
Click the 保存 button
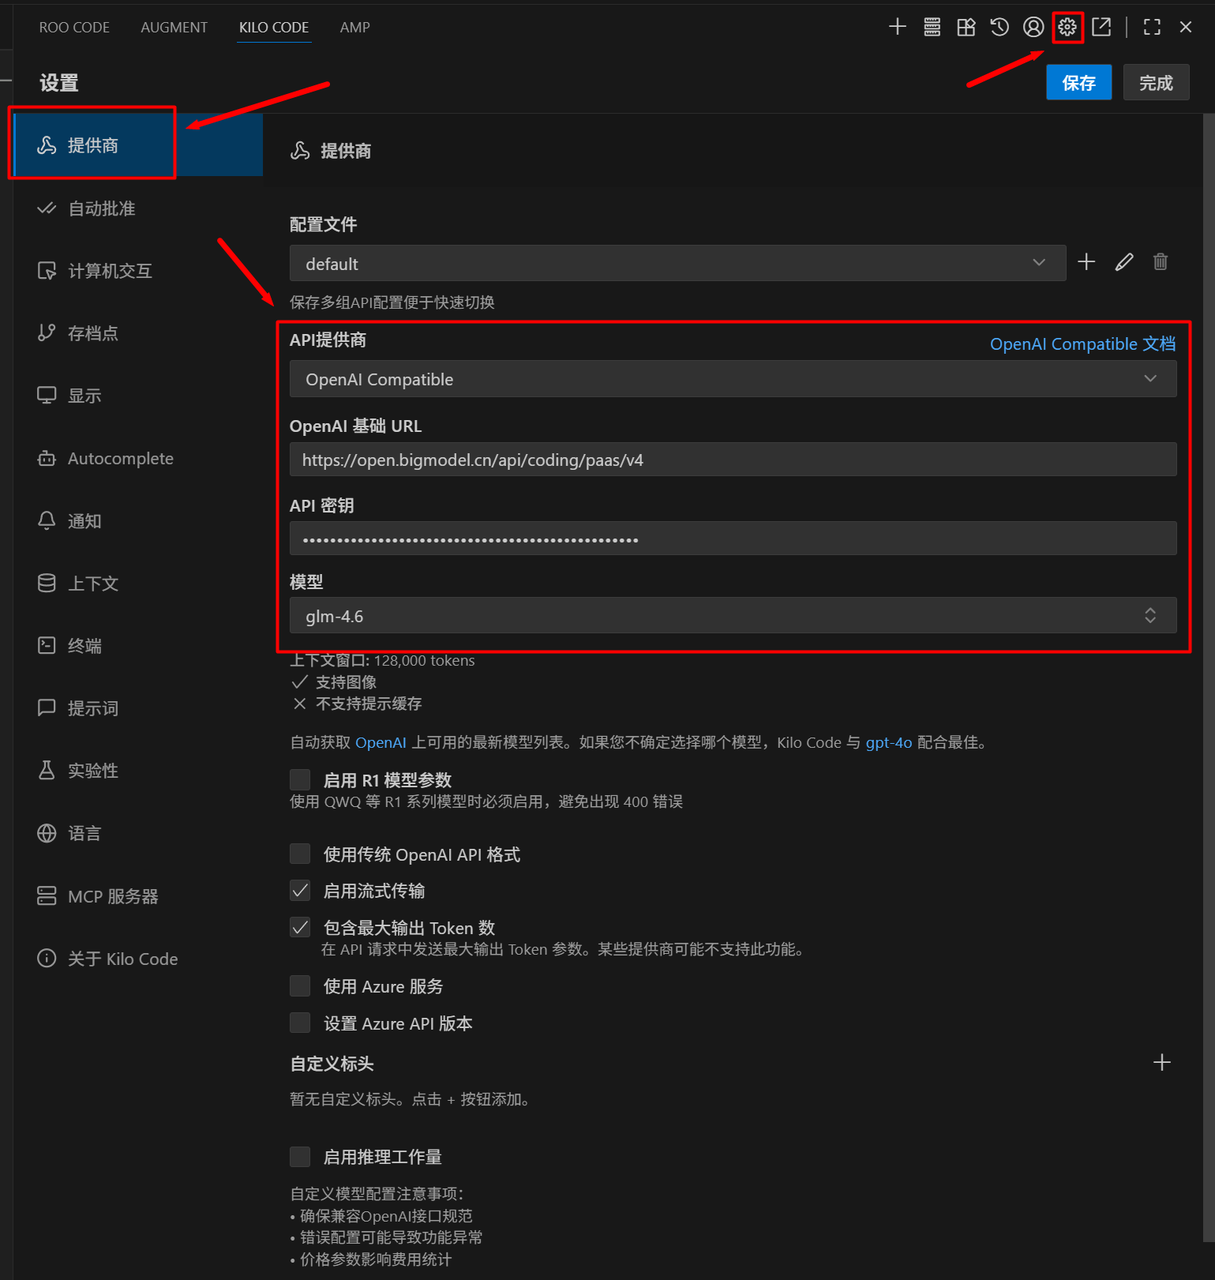(x=1078, y=82)
